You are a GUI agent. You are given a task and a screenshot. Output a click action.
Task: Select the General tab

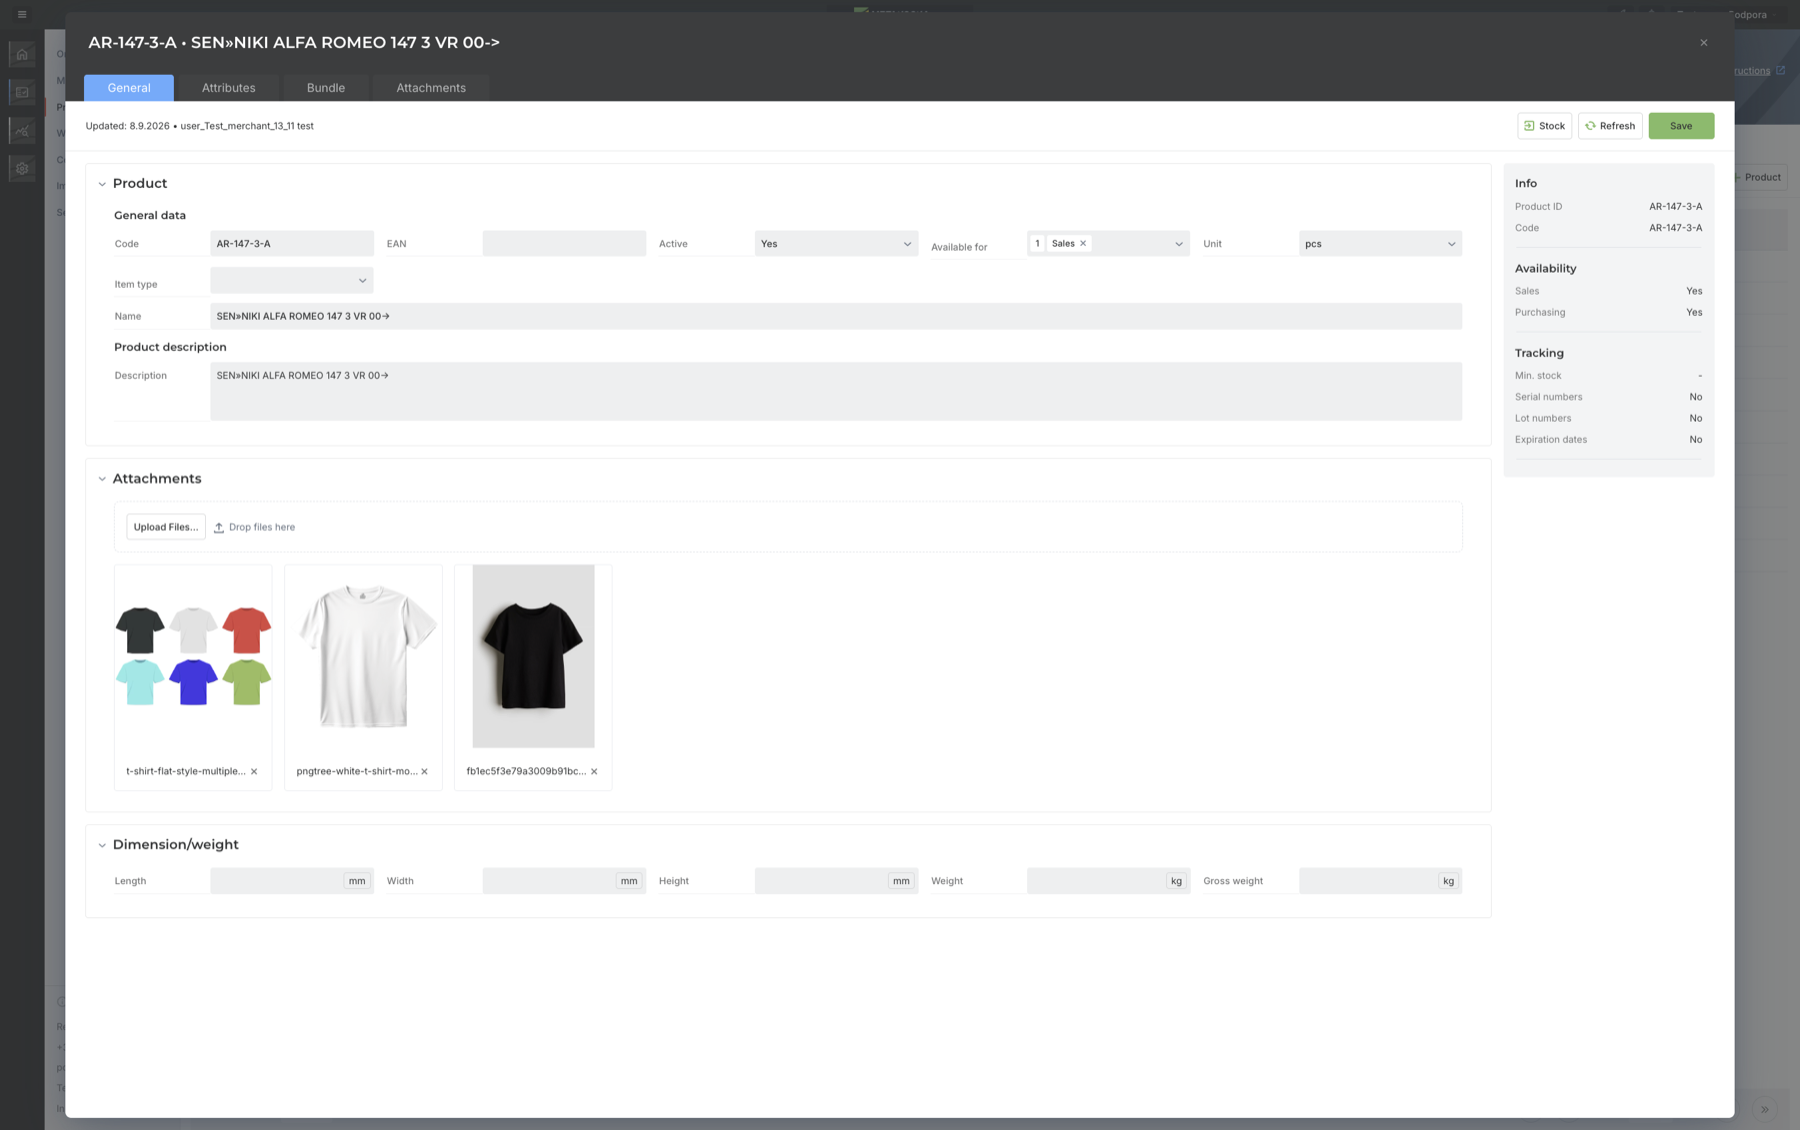[x=129, y=88]
